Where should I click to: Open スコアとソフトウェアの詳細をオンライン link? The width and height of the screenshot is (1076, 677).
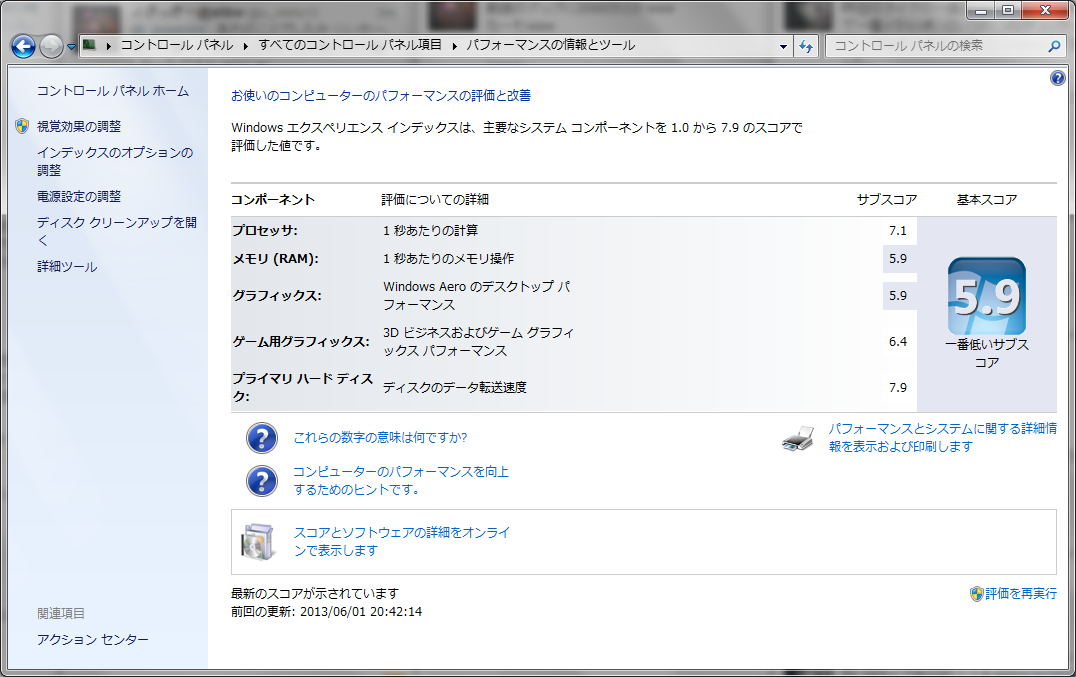(402, 542)
